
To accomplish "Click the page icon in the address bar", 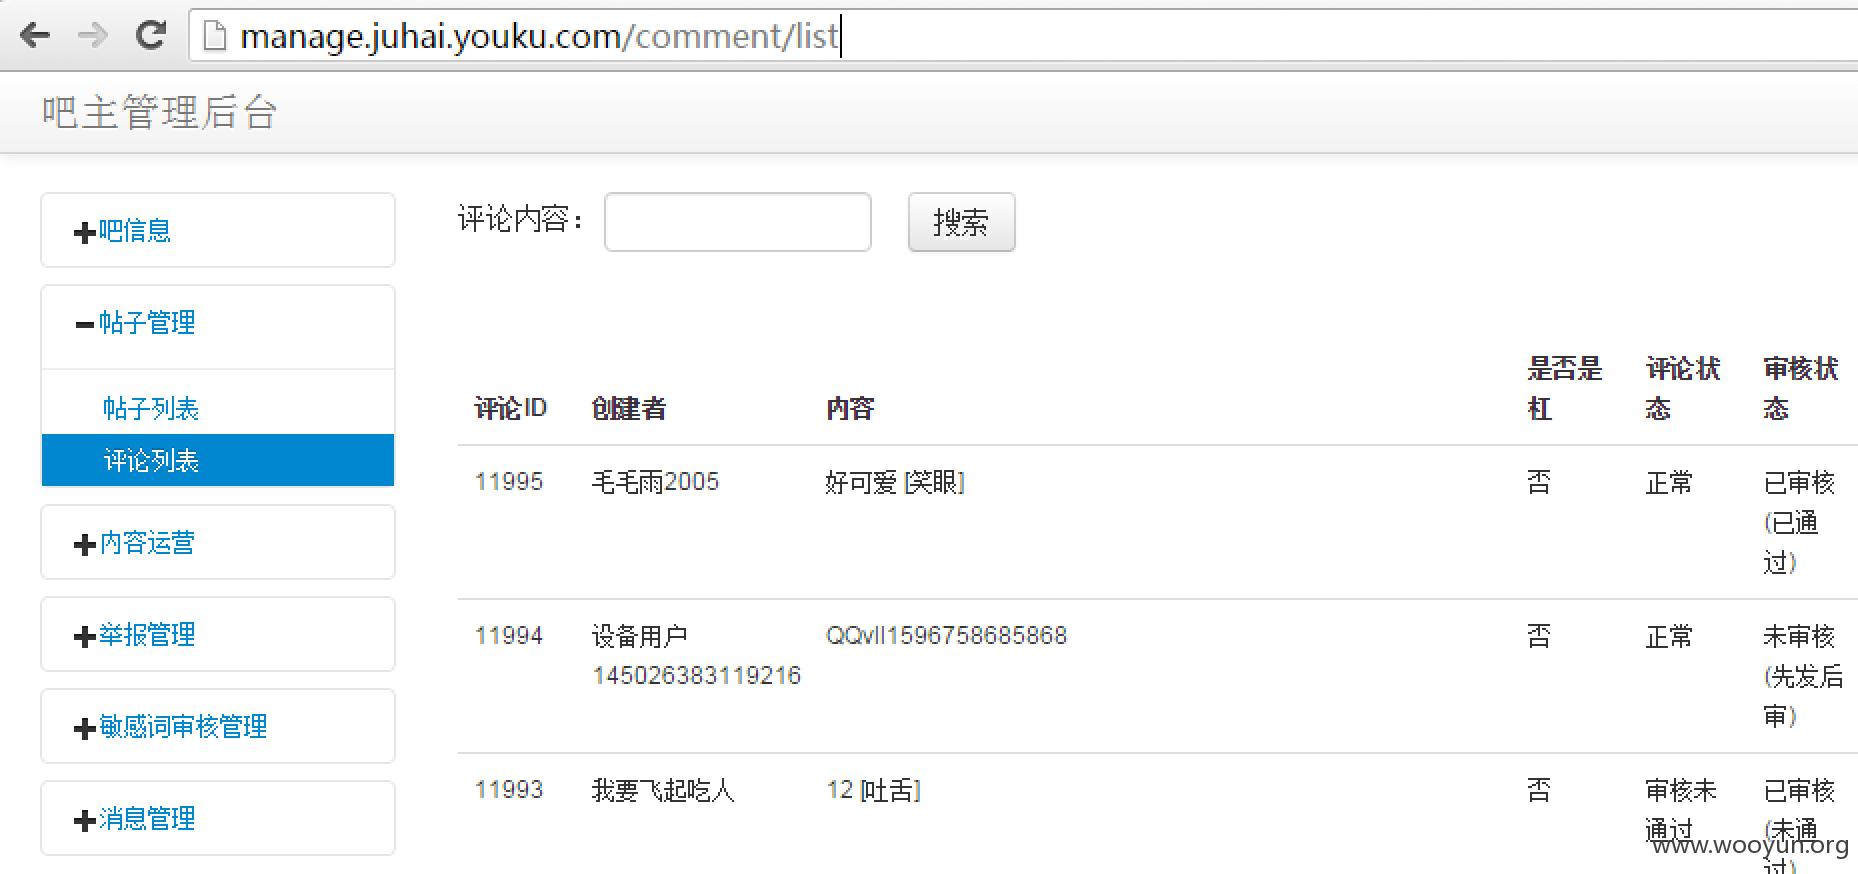I will click(x=213, y=36).
